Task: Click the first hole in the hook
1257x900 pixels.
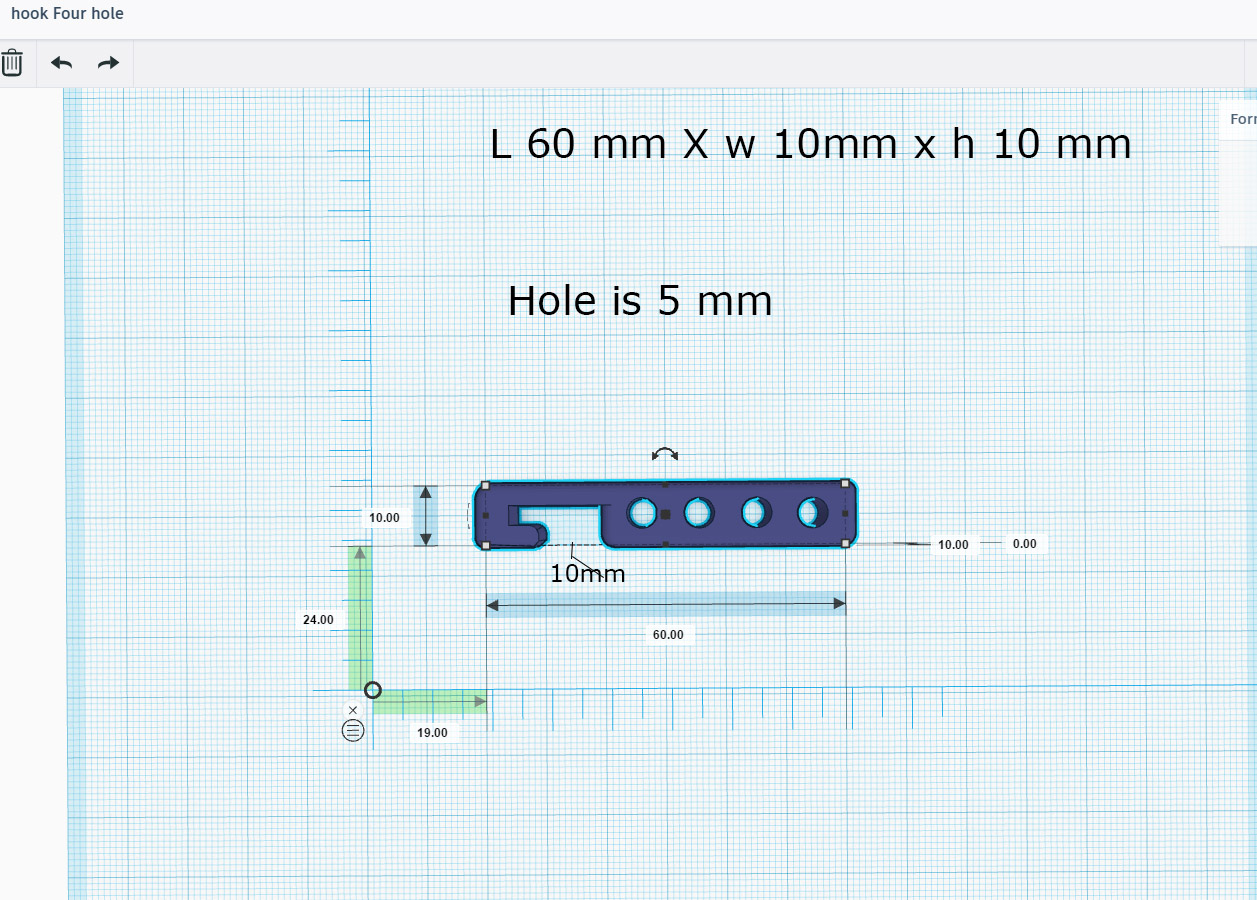Action: pos(641,514)
